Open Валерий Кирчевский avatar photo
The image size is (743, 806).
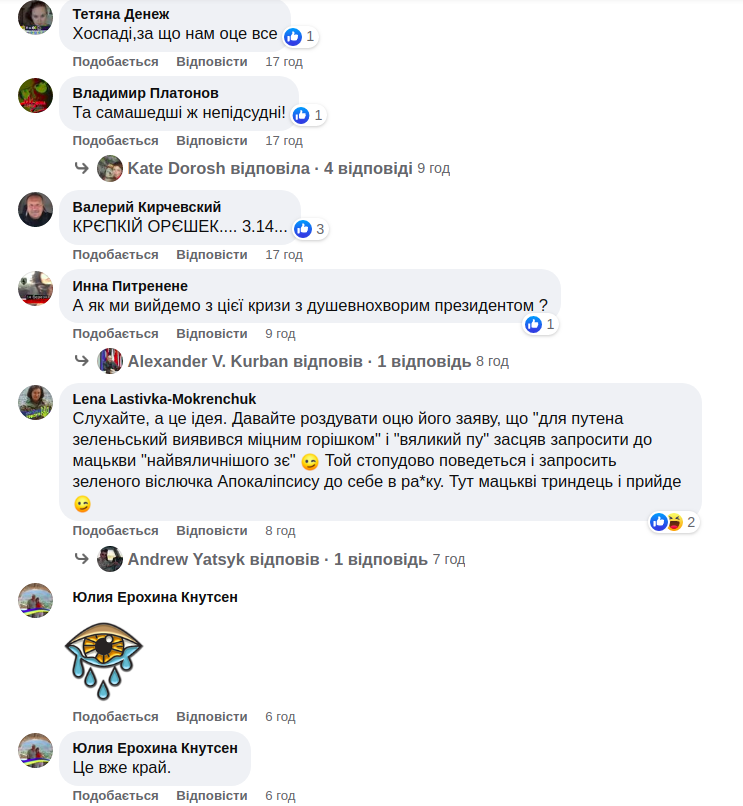coord(35,210)
